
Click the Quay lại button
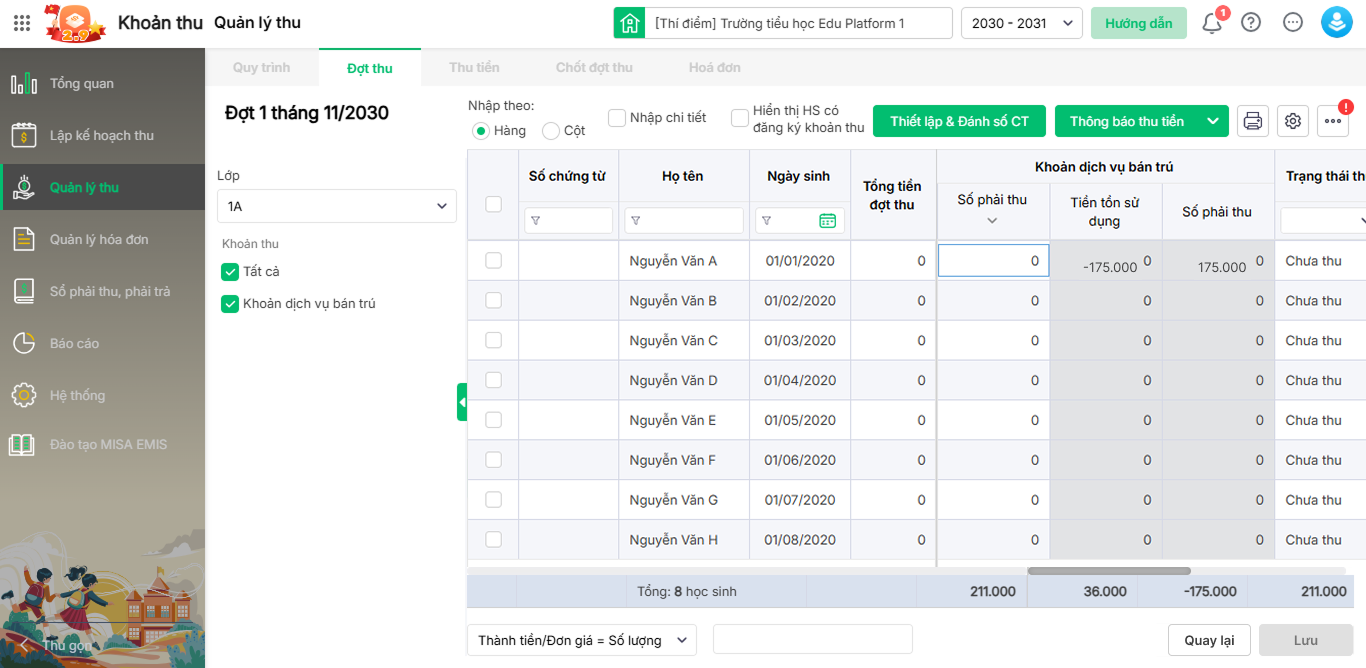pos(1209,640)
